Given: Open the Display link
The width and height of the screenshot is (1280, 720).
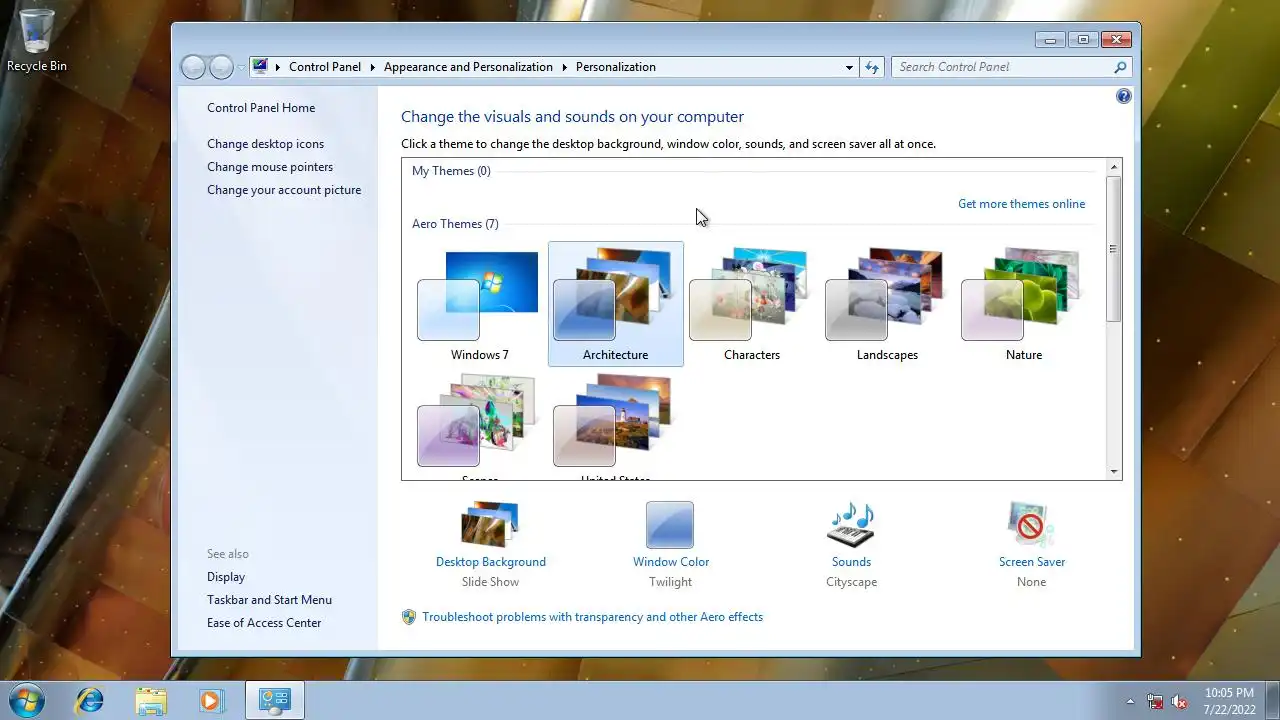Looking at the screenshot, I should click(226, 577).
